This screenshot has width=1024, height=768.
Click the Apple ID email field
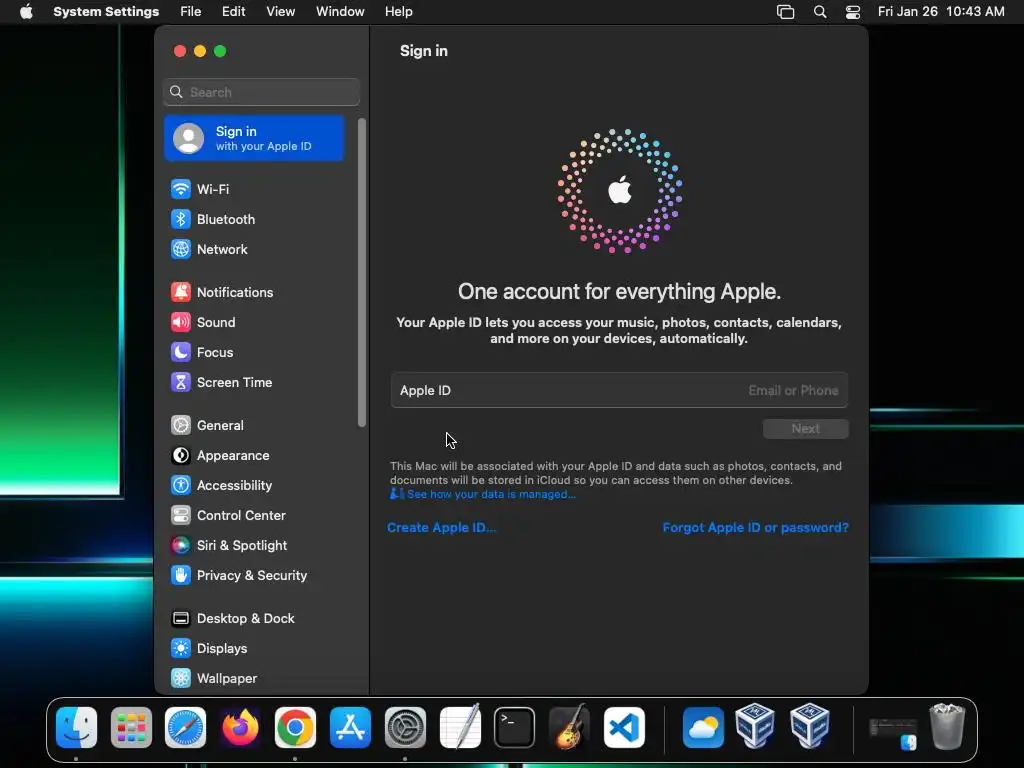[619, 391]
